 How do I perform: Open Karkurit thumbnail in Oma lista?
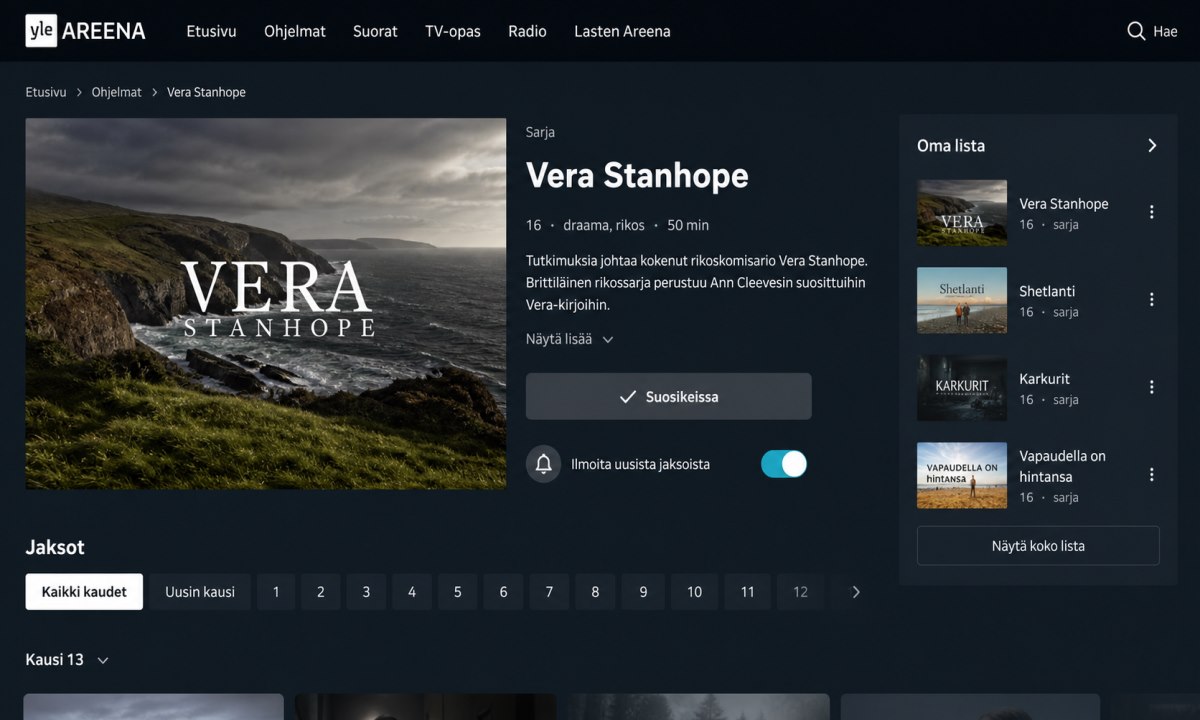pyautogui.click(x=962, y=388)
